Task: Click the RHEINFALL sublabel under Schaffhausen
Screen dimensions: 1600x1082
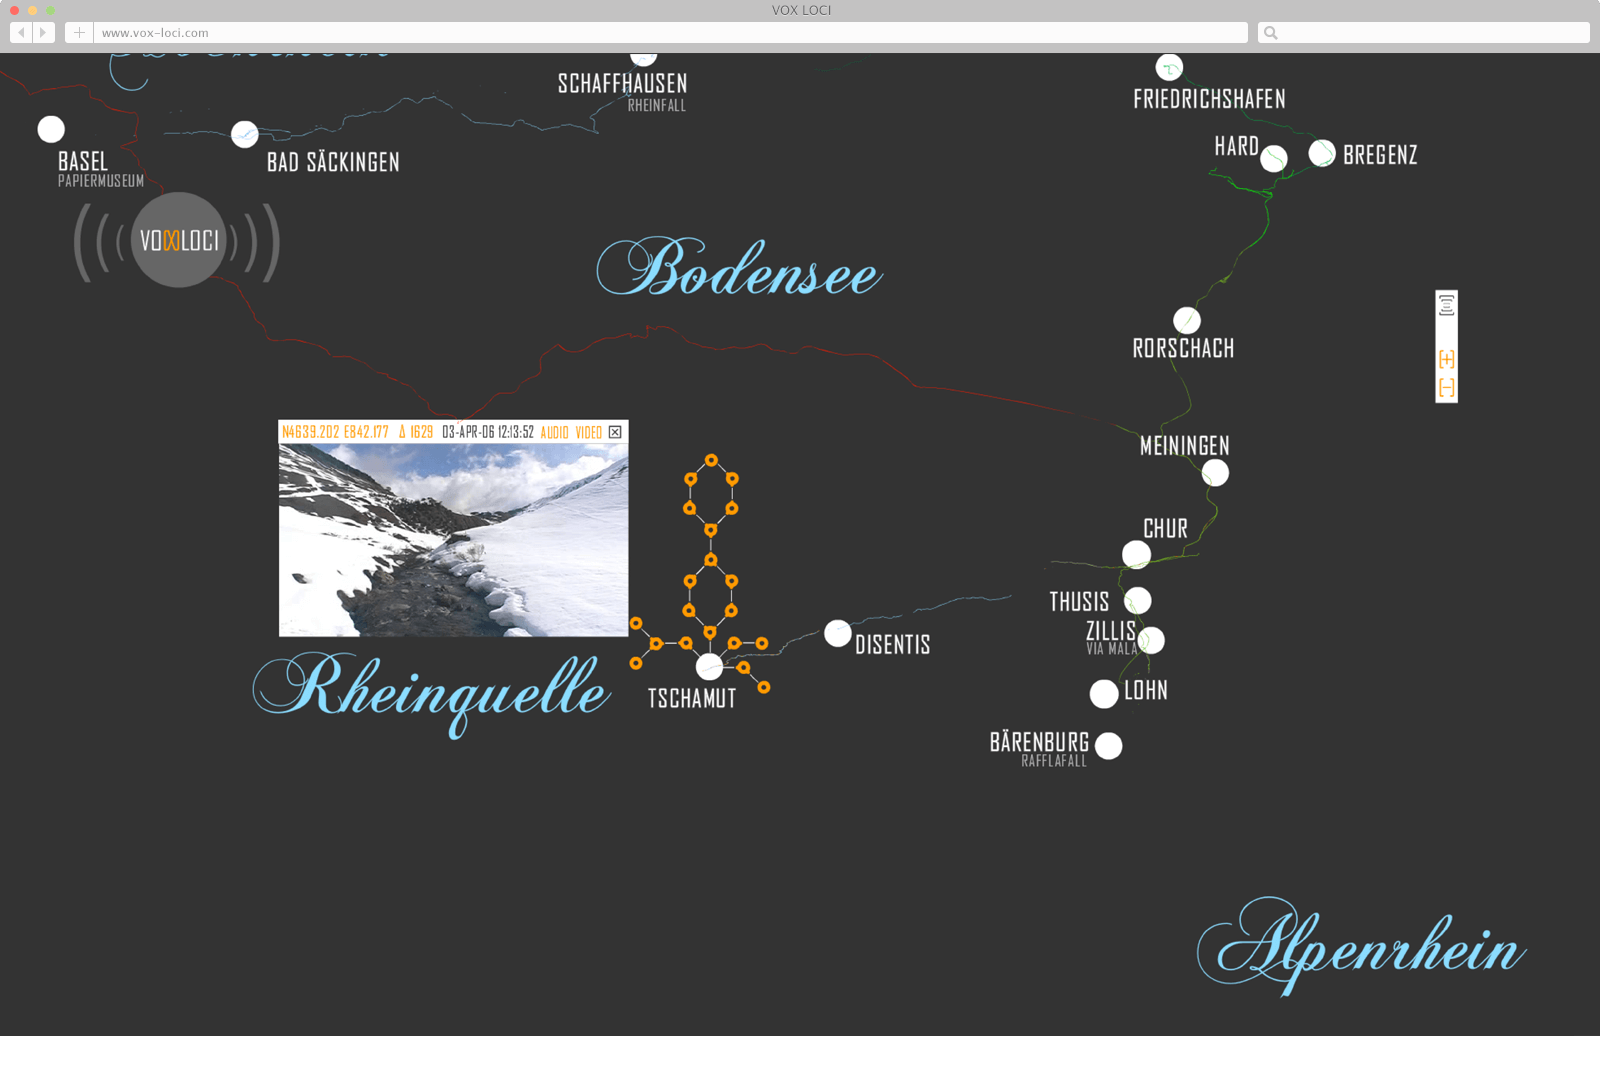Action: point(657,105)
